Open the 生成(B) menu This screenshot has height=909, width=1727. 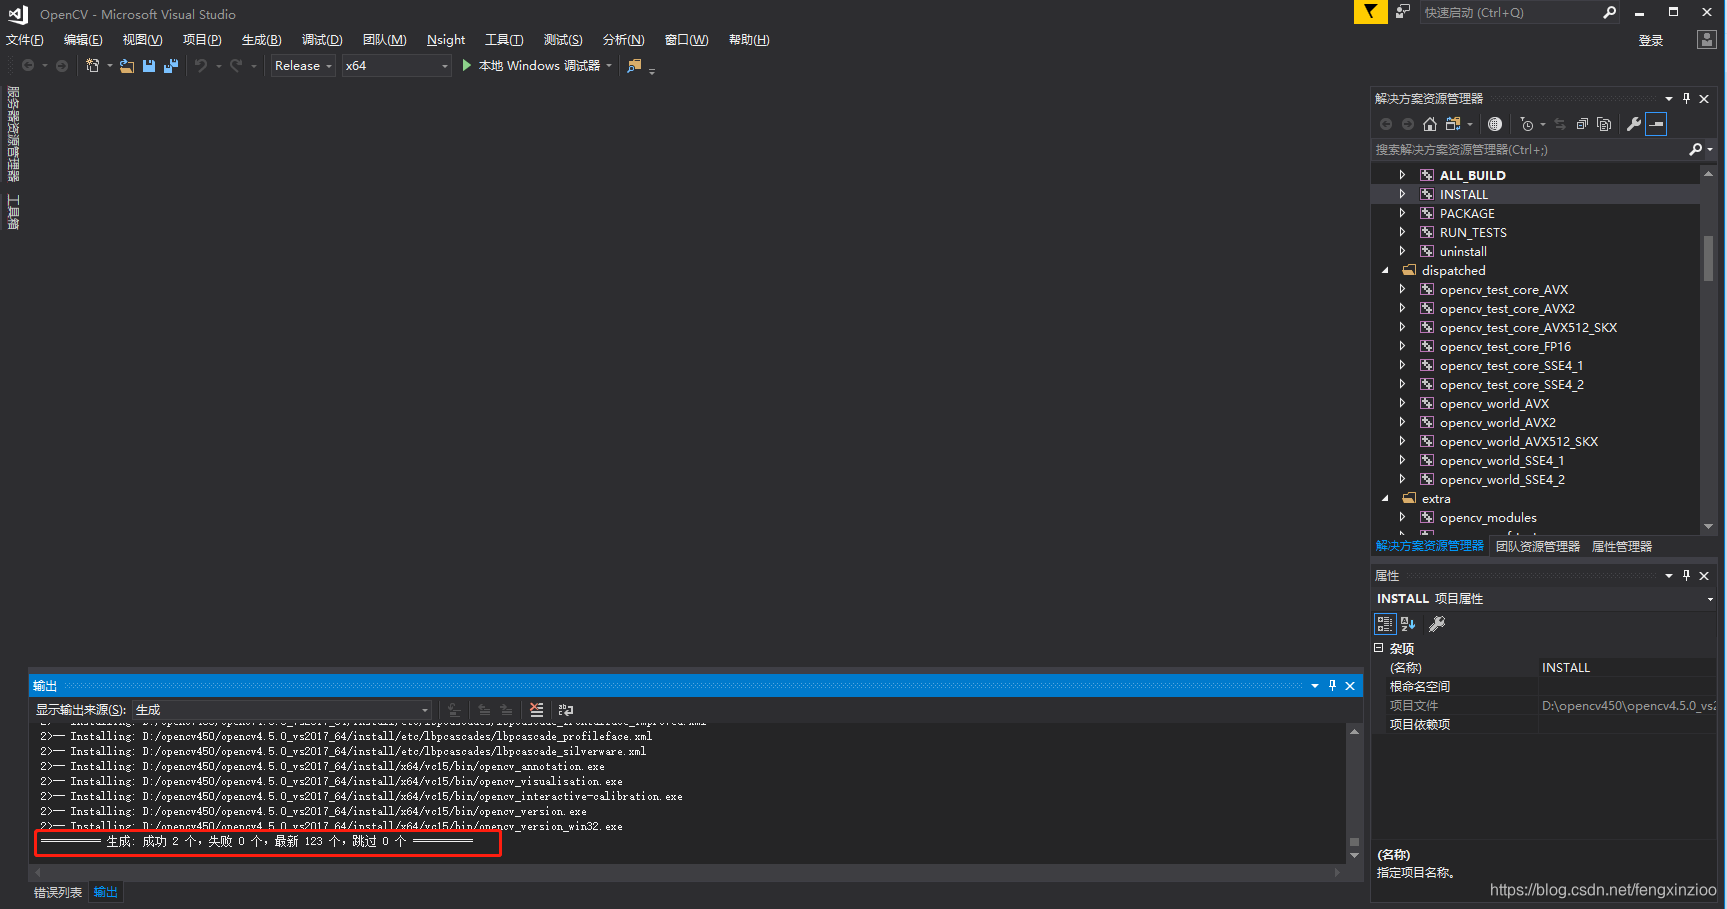tap(261, 40)
